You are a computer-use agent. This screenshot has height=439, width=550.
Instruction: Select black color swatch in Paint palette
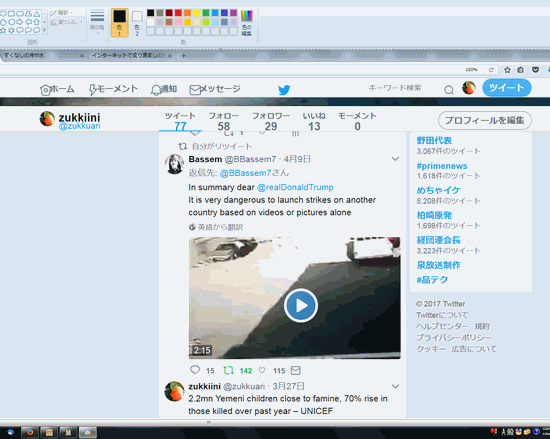coord(150,13)
